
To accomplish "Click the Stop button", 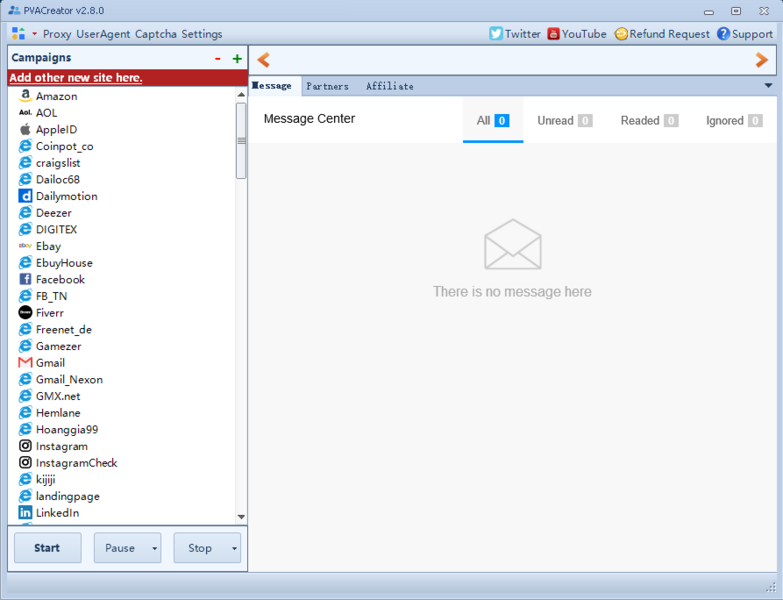I will [x=200, y=548].
